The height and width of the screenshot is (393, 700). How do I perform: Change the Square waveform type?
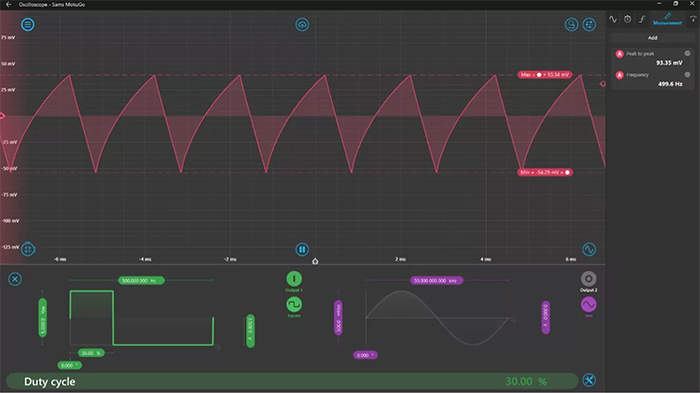(x=294, y=305)
